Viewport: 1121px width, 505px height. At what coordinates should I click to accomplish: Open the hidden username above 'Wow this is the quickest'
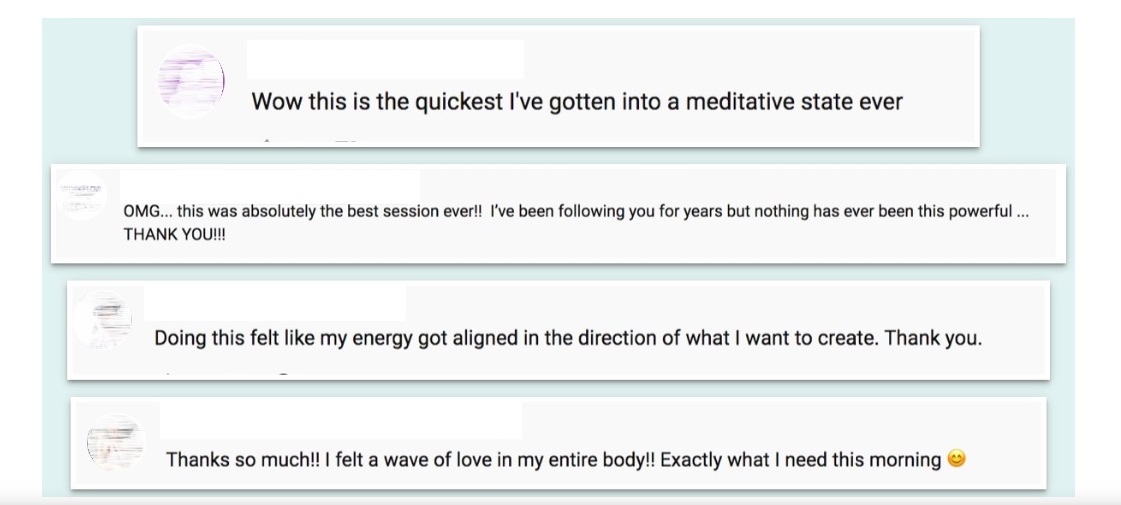tap(385, 59)
